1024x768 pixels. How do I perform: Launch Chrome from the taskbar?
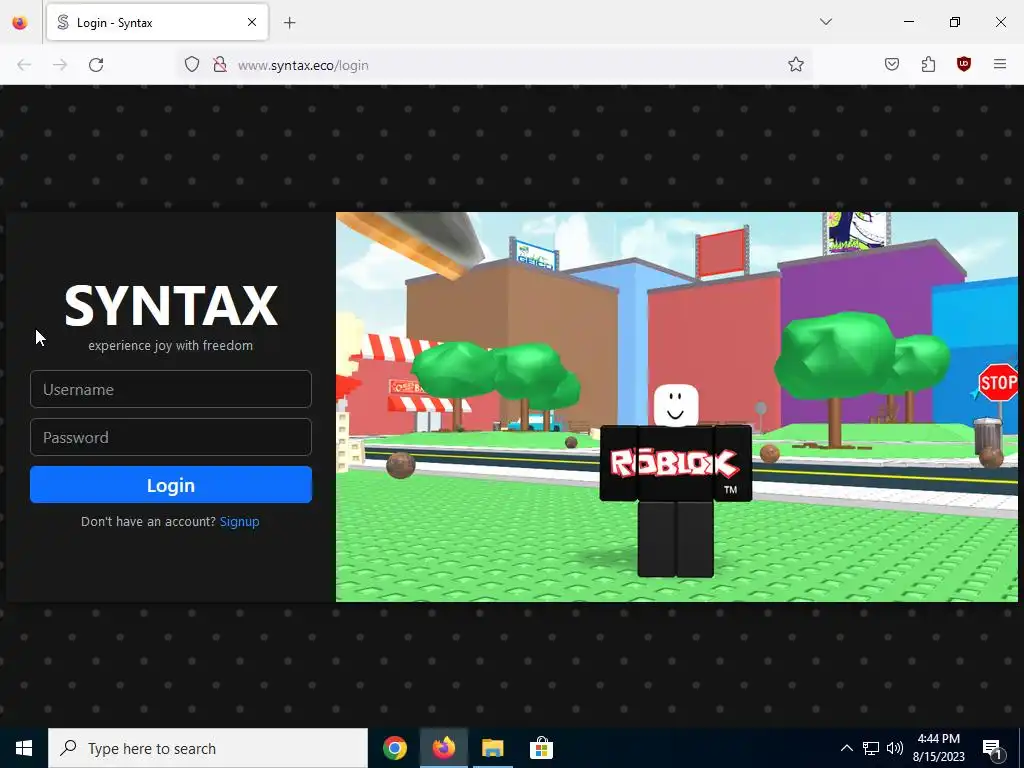(395, 748)
